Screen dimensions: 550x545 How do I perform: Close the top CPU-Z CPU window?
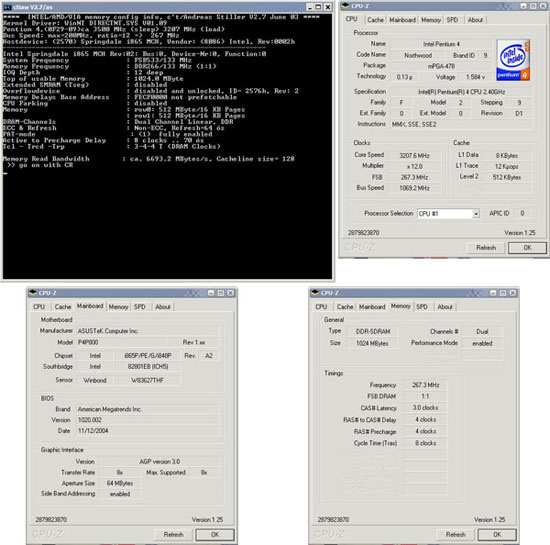[543, 6]
